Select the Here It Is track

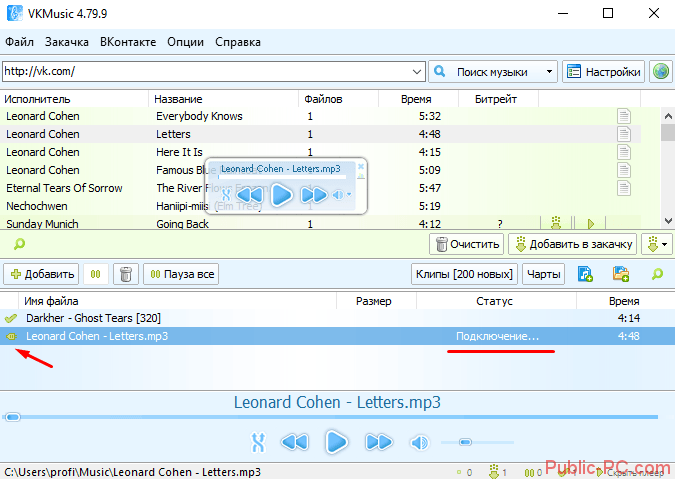pyautogui.click(x=320, y=152)
